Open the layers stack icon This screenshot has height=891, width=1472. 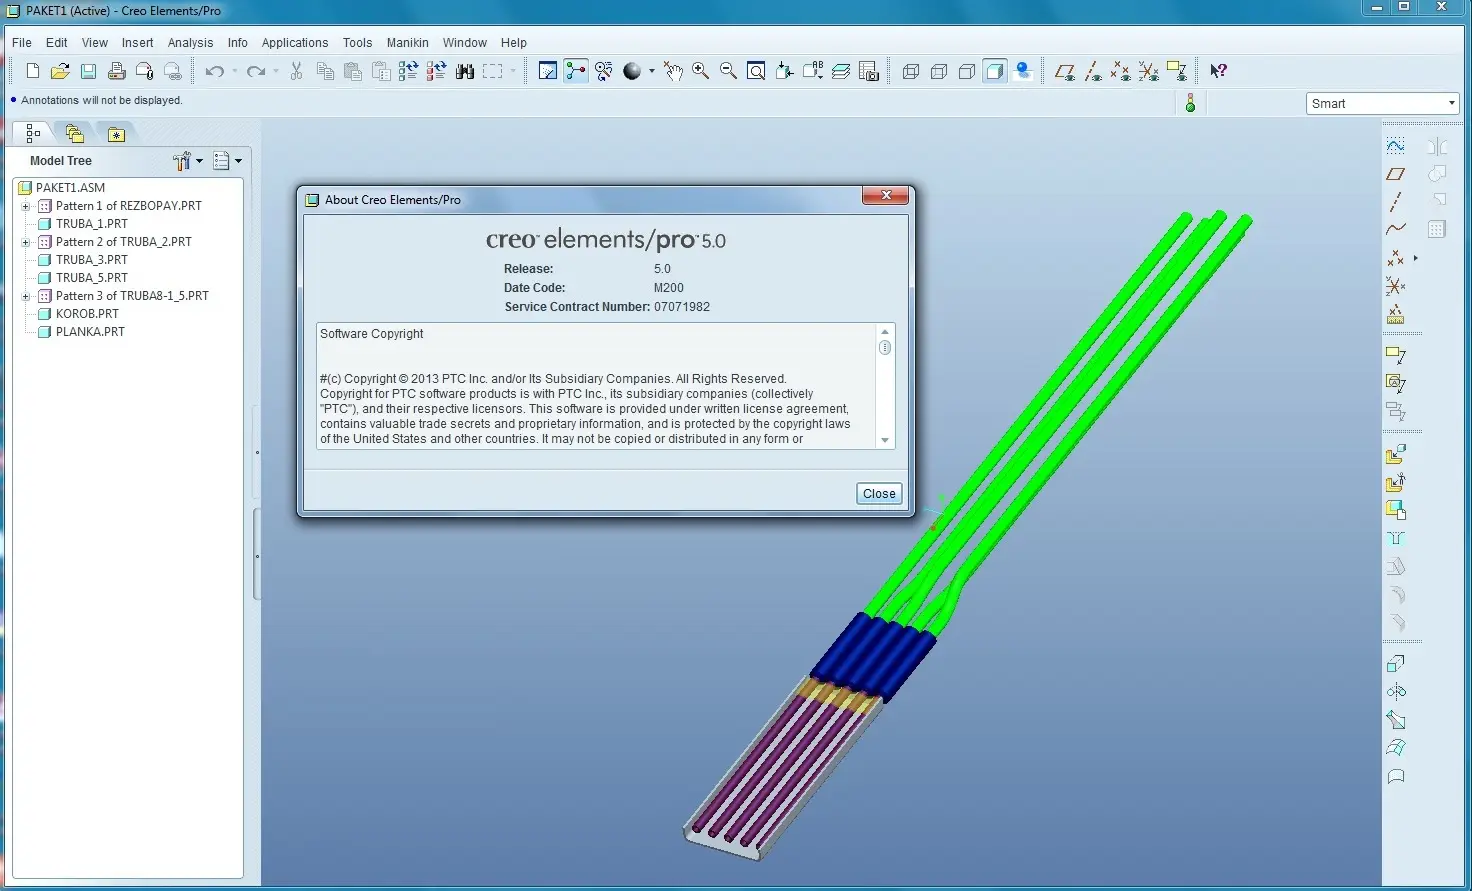pos(841,71)
